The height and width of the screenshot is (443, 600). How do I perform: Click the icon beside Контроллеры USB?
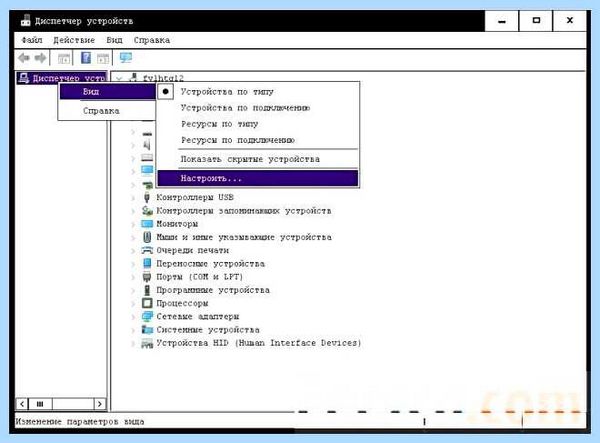[x=147, y=197]
